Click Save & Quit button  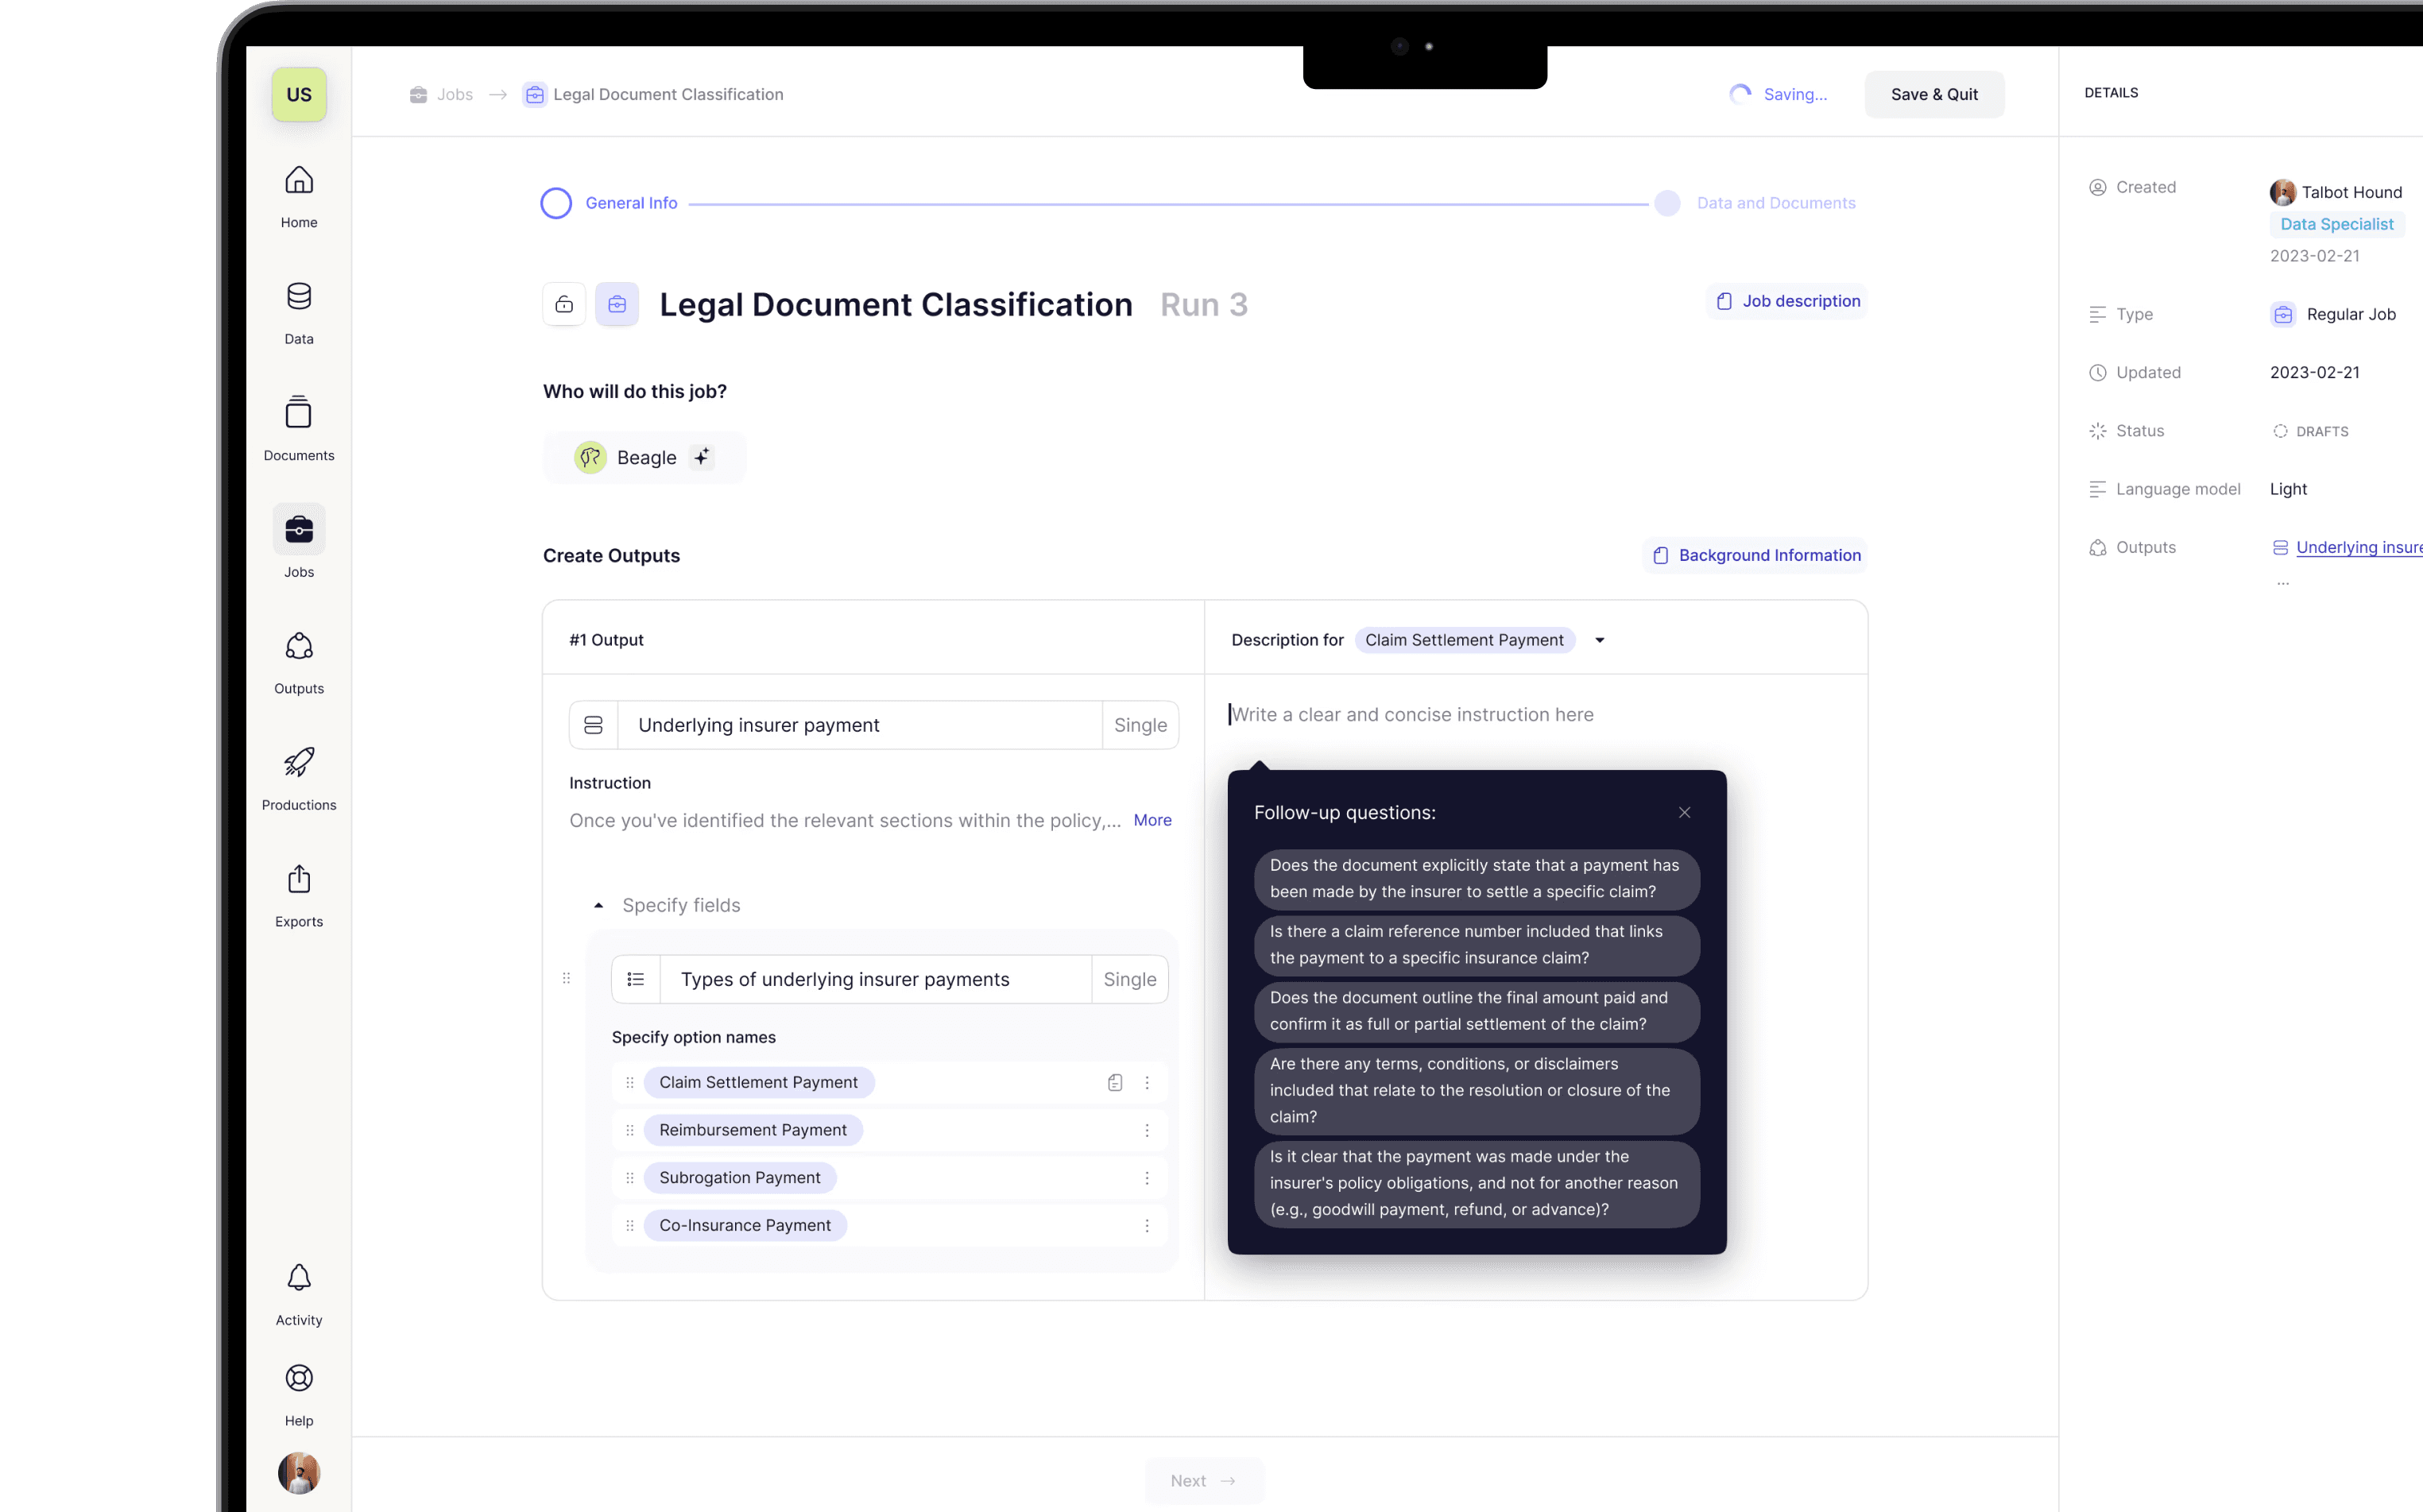(1933, 94)
